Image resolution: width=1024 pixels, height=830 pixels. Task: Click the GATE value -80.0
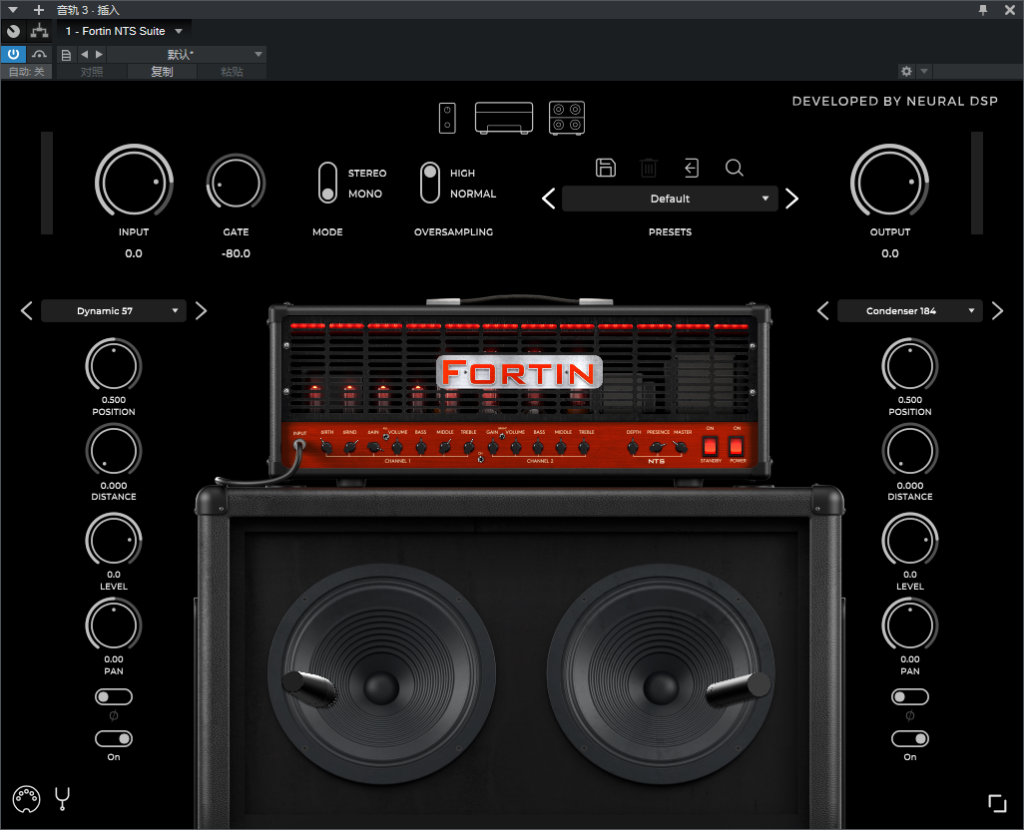click(x=236, y=253)
